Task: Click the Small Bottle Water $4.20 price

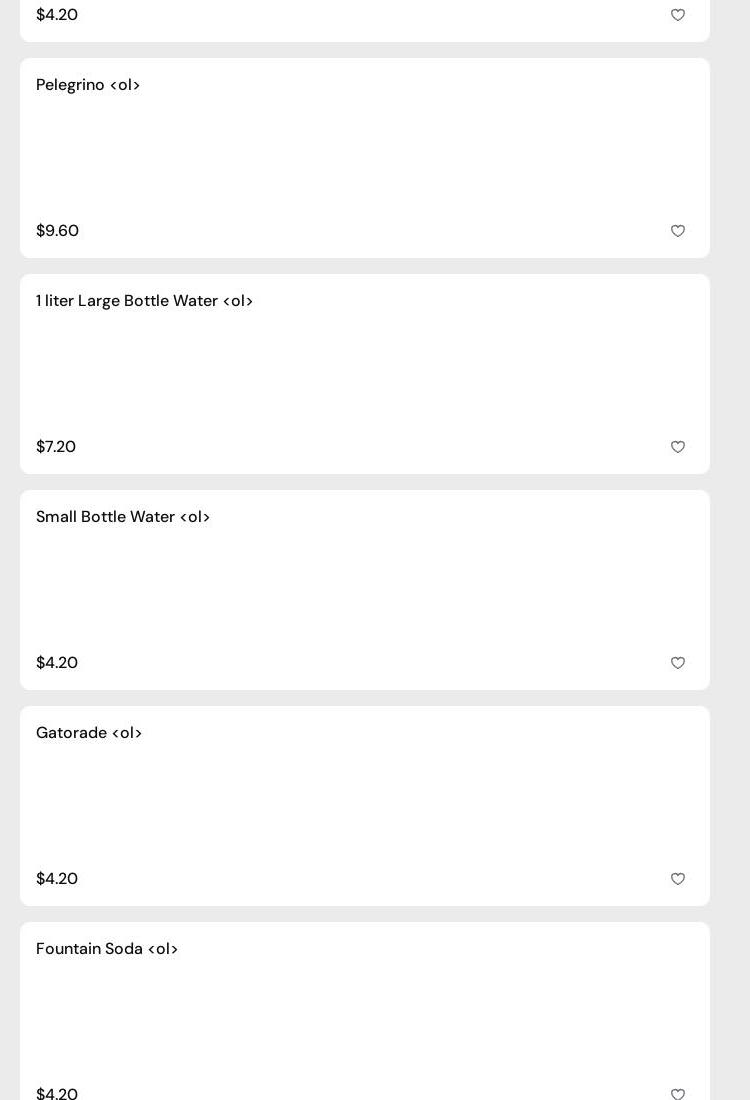Action: pyautogui.click(x=57, y=663)
